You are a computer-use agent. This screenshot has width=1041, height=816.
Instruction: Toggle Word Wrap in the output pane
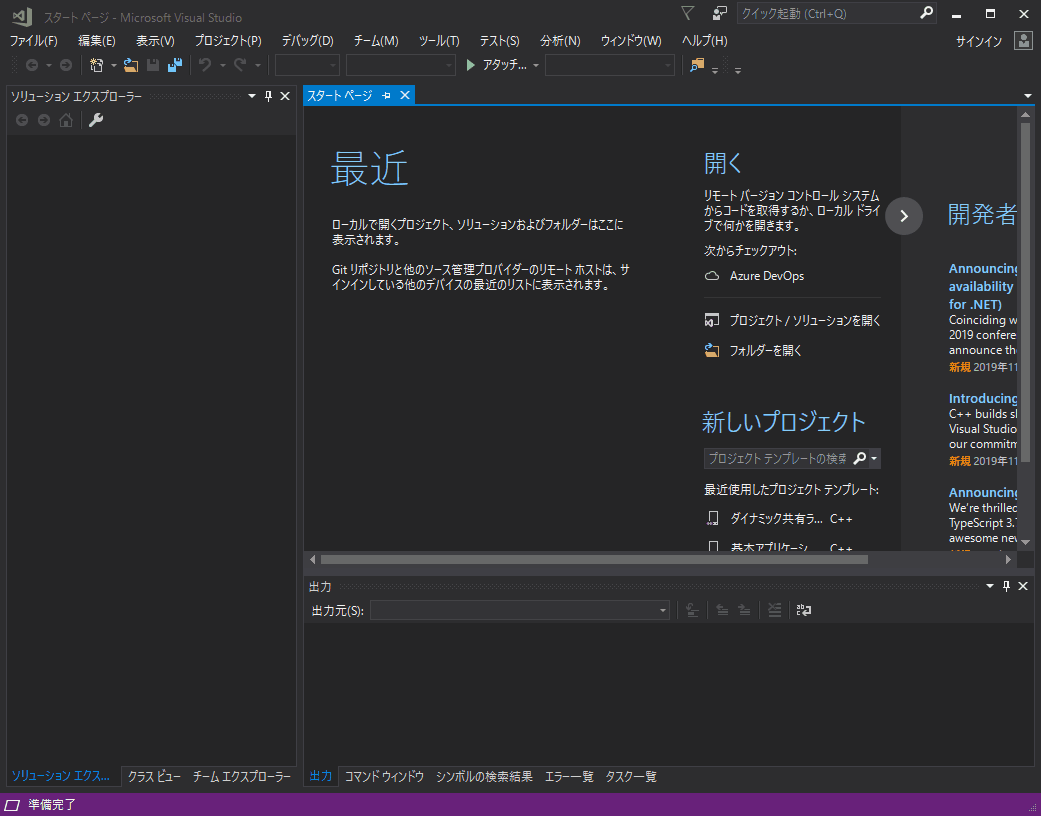(804, 610)
